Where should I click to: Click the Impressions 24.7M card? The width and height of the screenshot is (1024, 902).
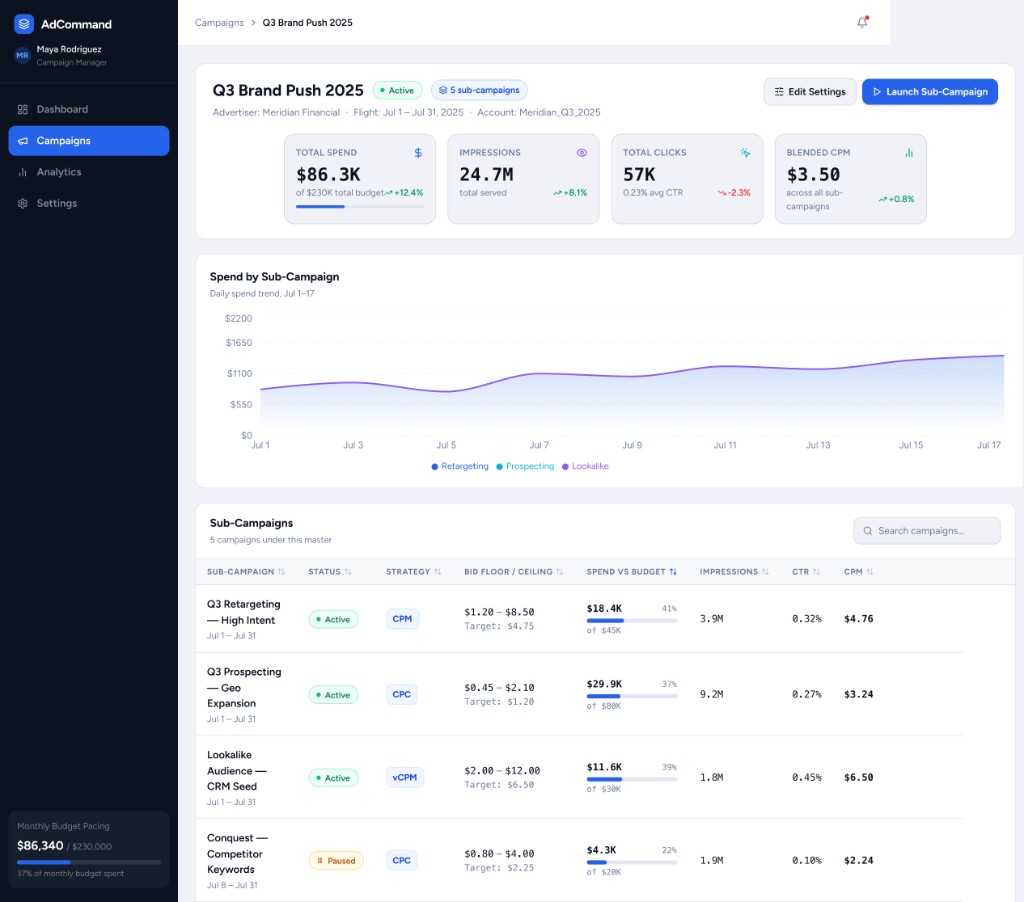point(523,179)
